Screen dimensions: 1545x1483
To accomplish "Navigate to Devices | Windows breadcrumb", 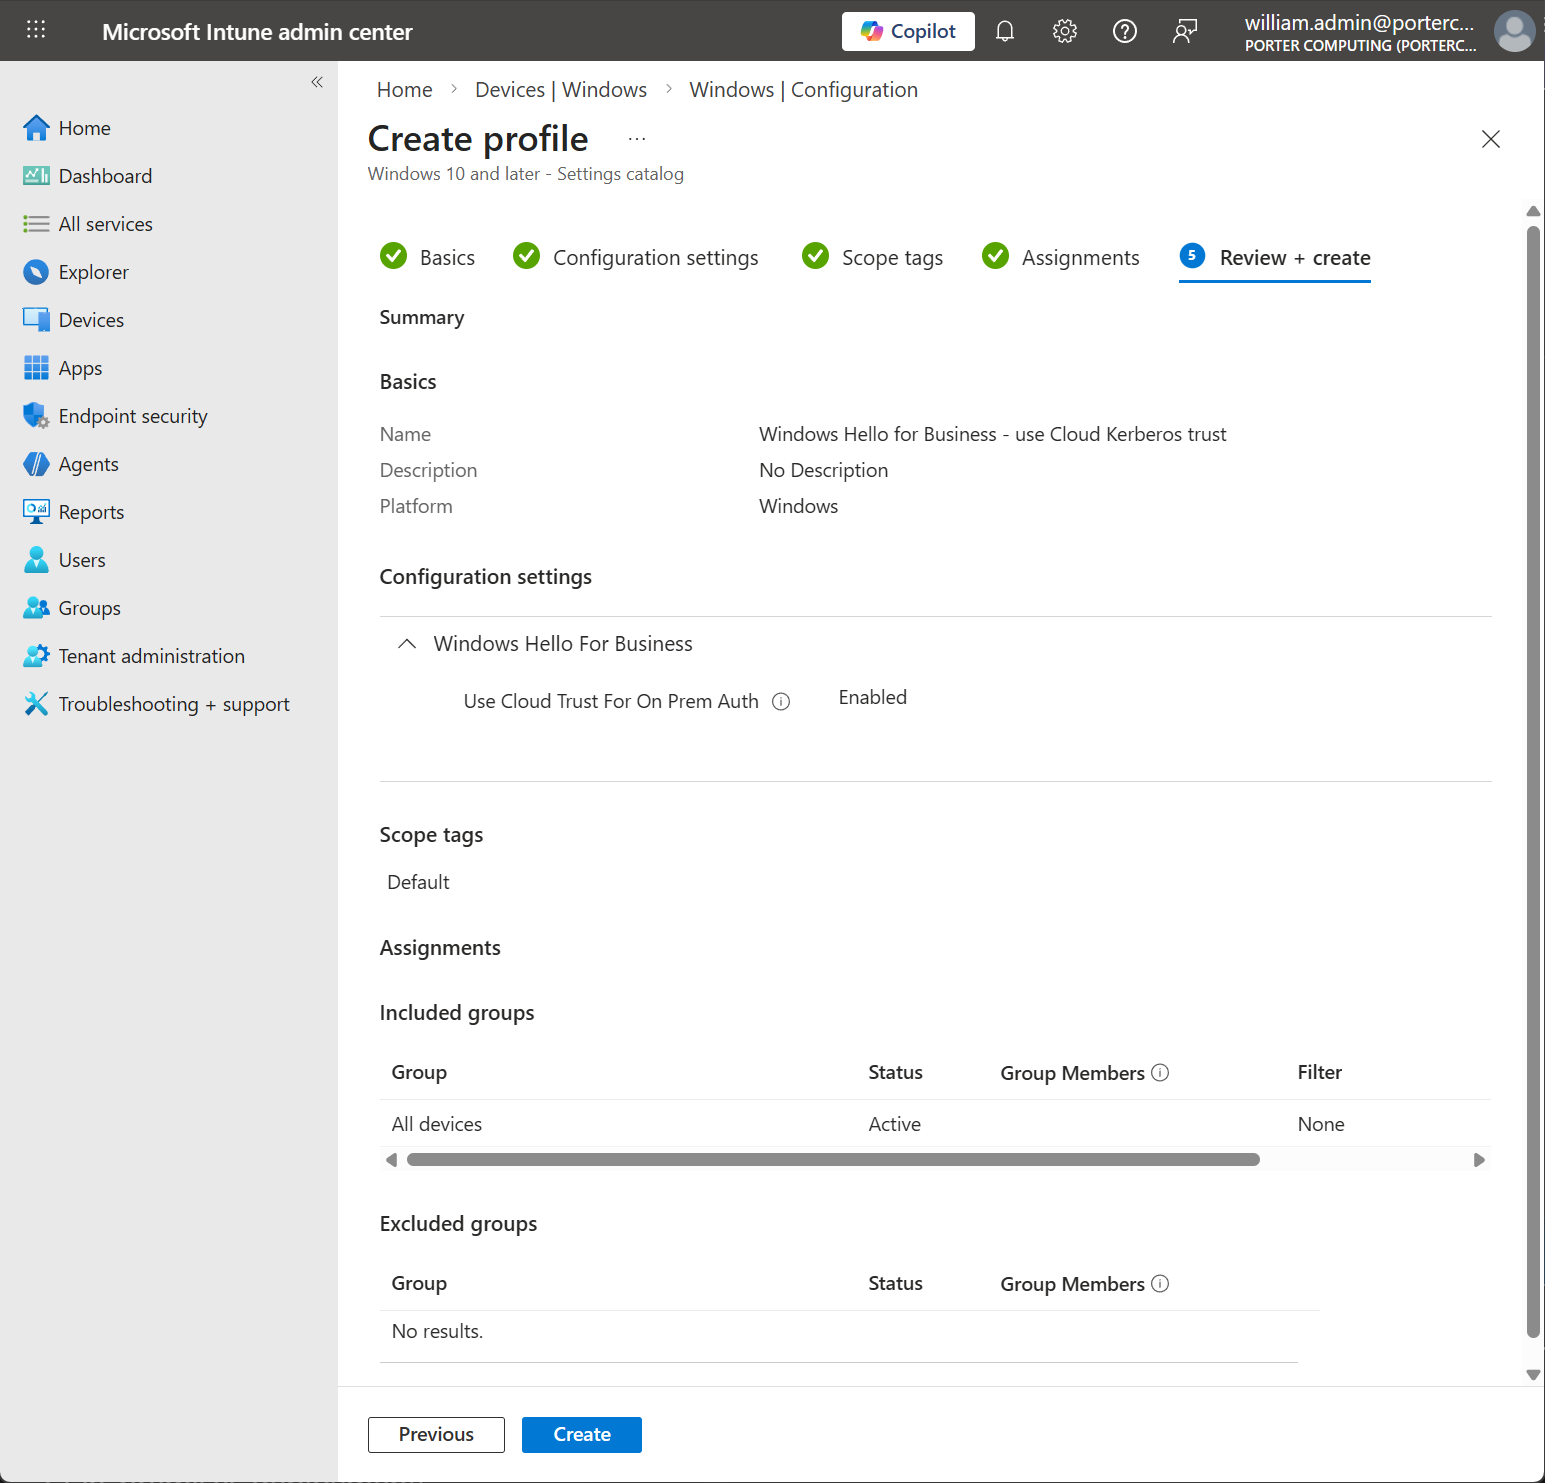I will [x=561, y=90].
